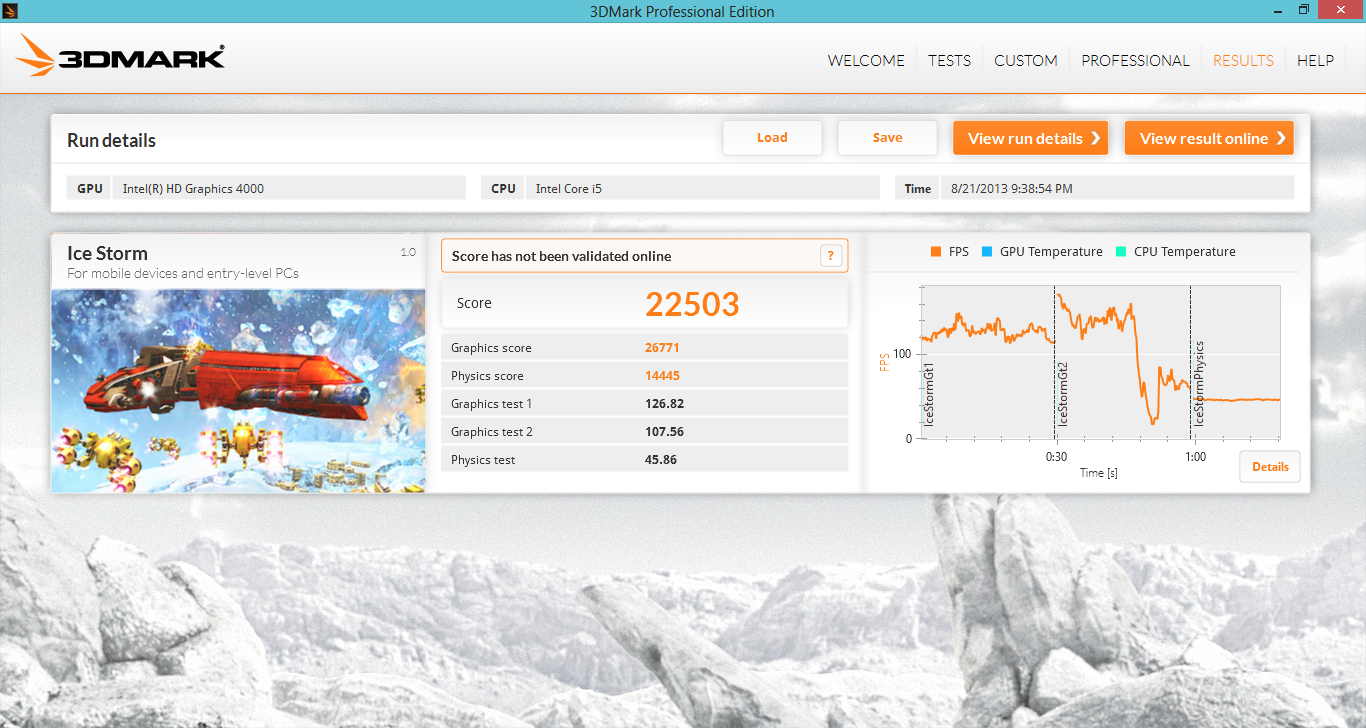Select the RESULTS tab
The width and height of the screenshot is (1366, 728).
[x=1243, y=60]
